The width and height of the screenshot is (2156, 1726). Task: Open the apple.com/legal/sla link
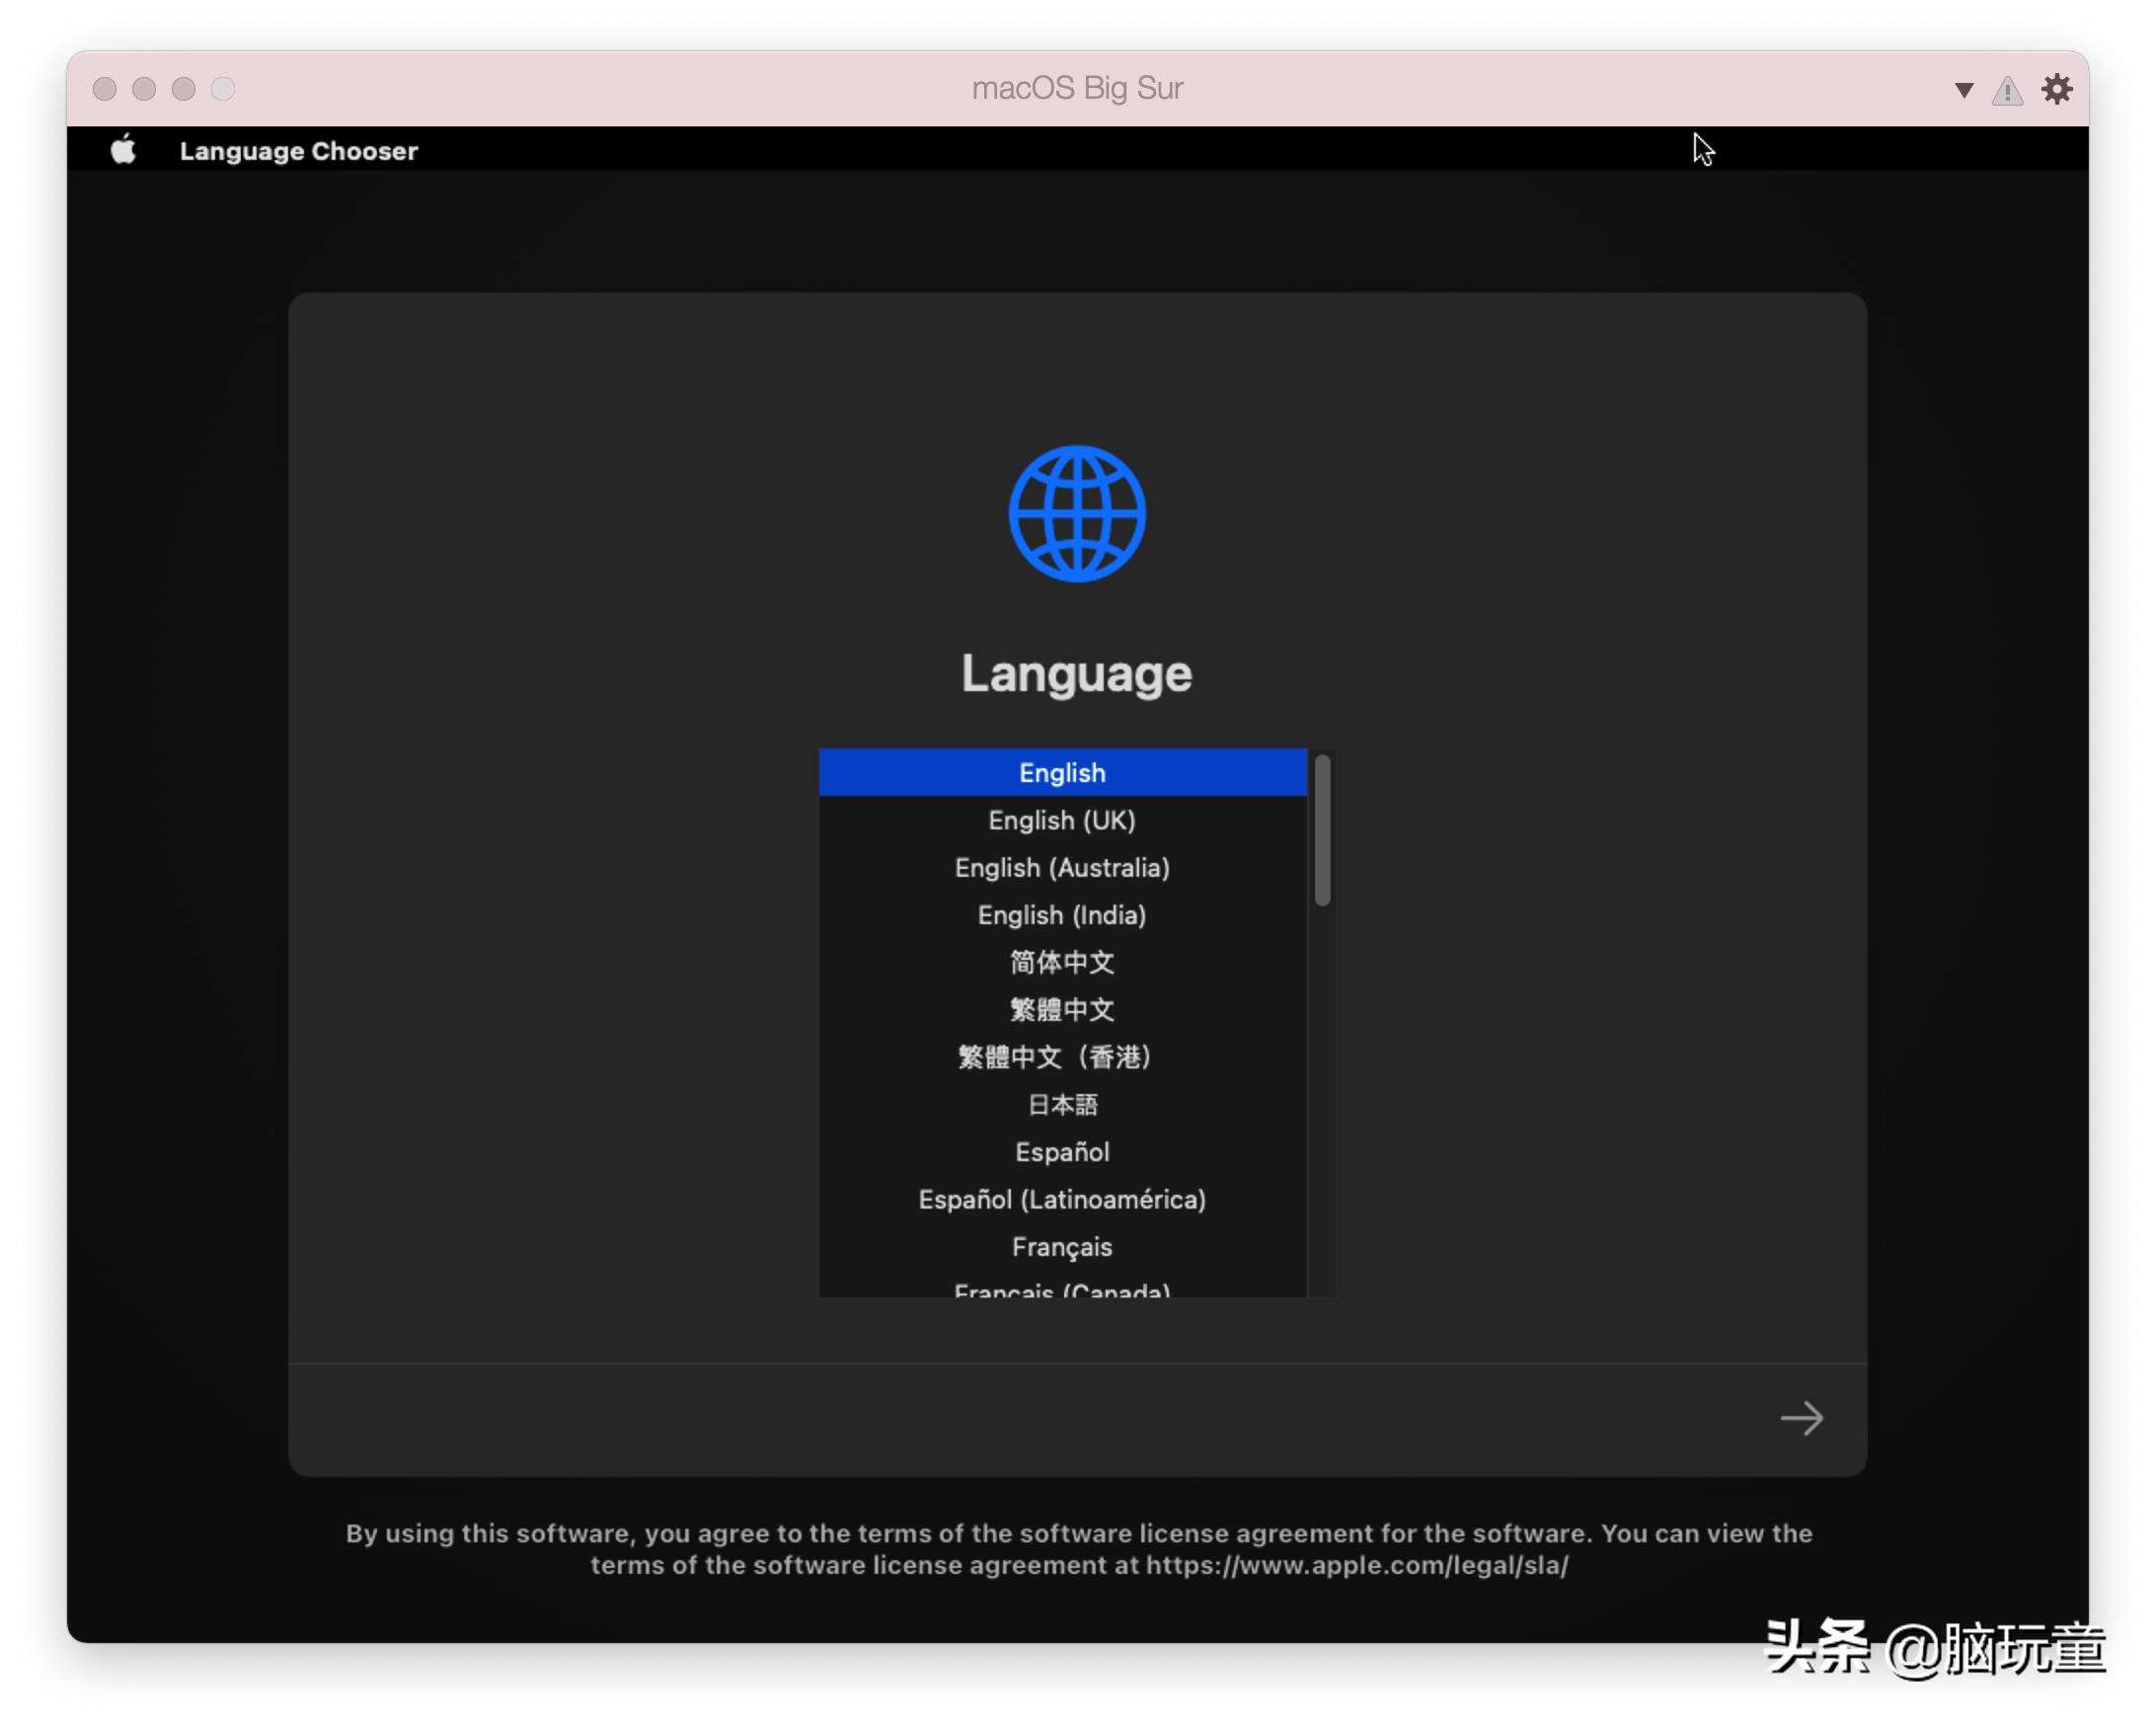tap(1356, 1565)
